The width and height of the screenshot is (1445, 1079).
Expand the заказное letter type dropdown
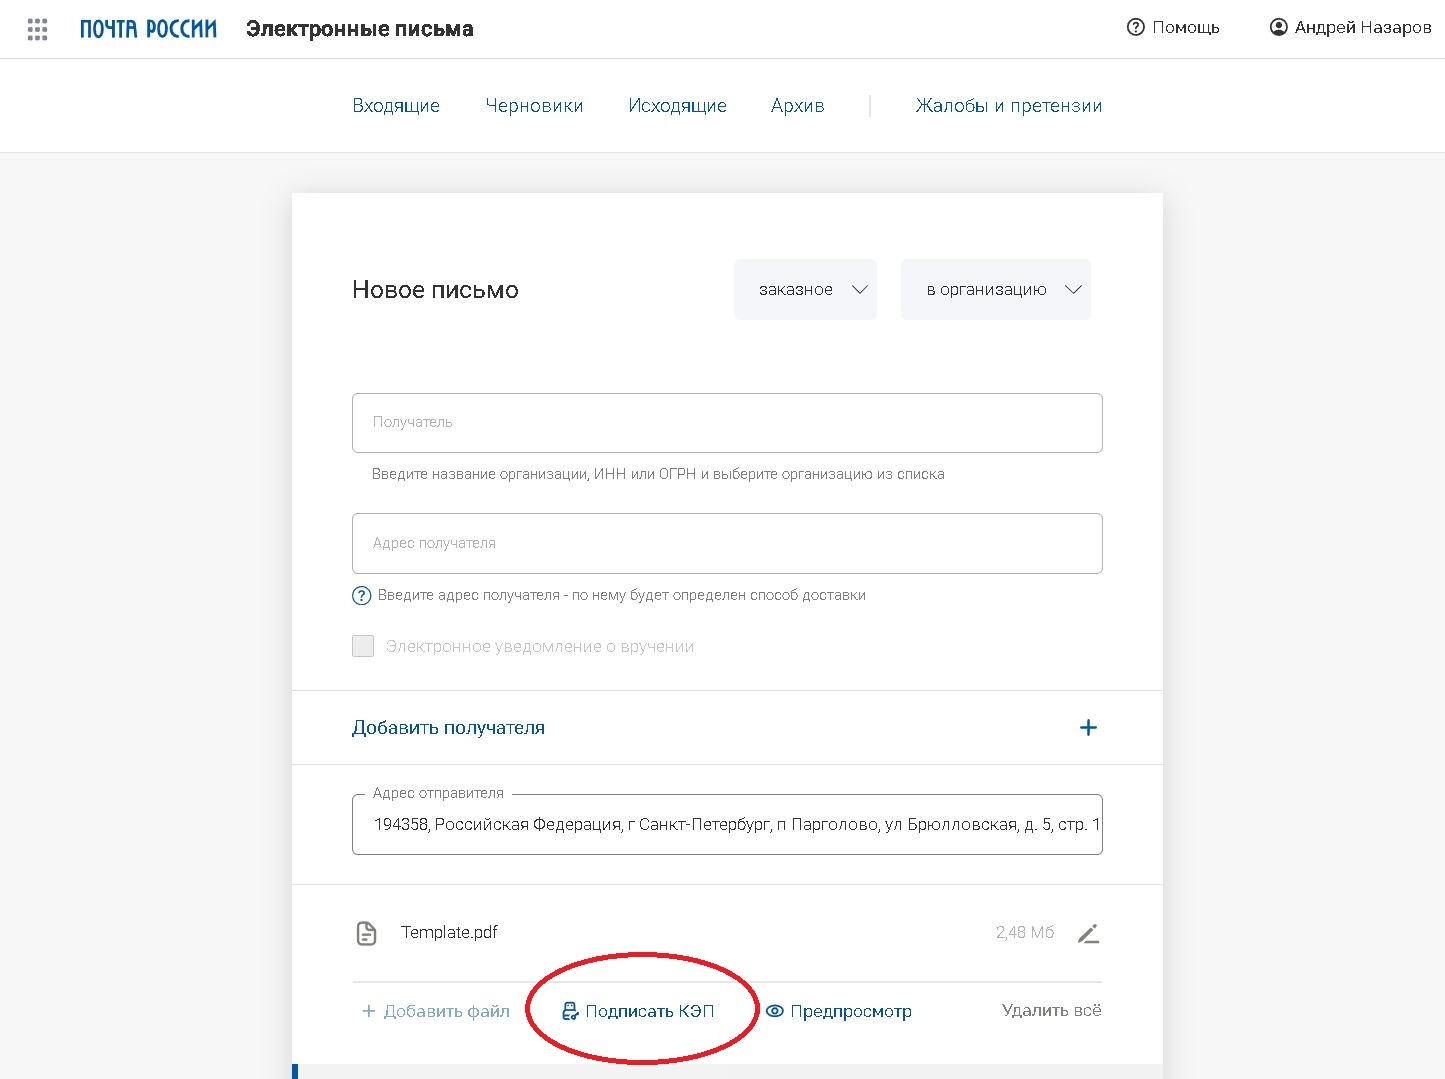(805, 290)
